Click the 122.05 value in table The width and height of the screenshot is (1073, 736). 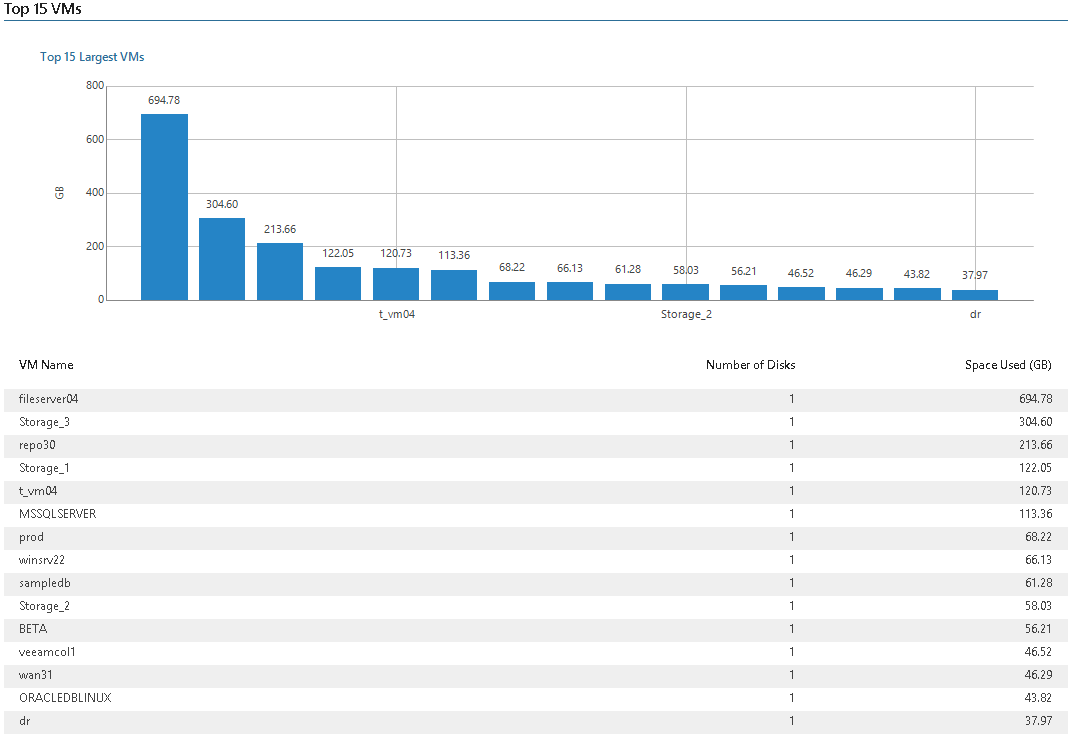coord(1035,468)
